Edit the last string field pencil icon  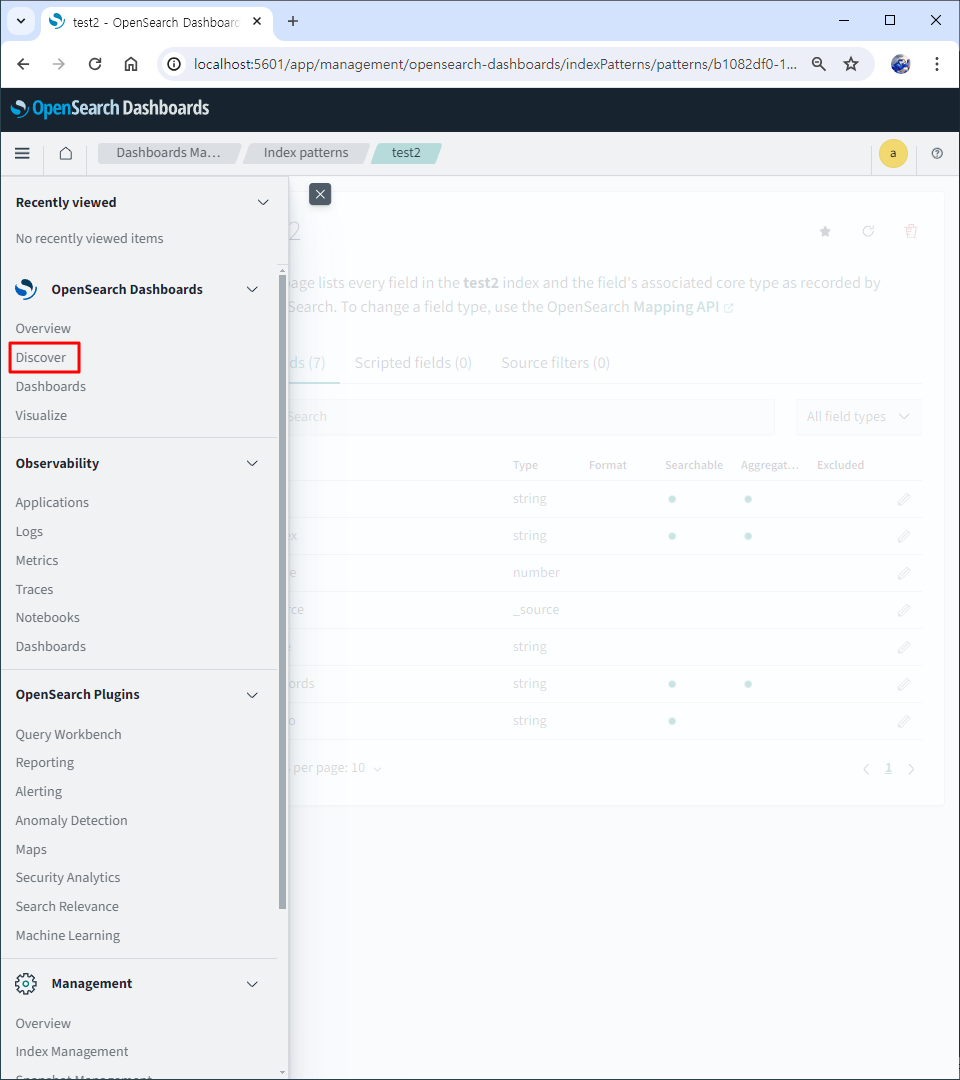[x=904, y=721]
